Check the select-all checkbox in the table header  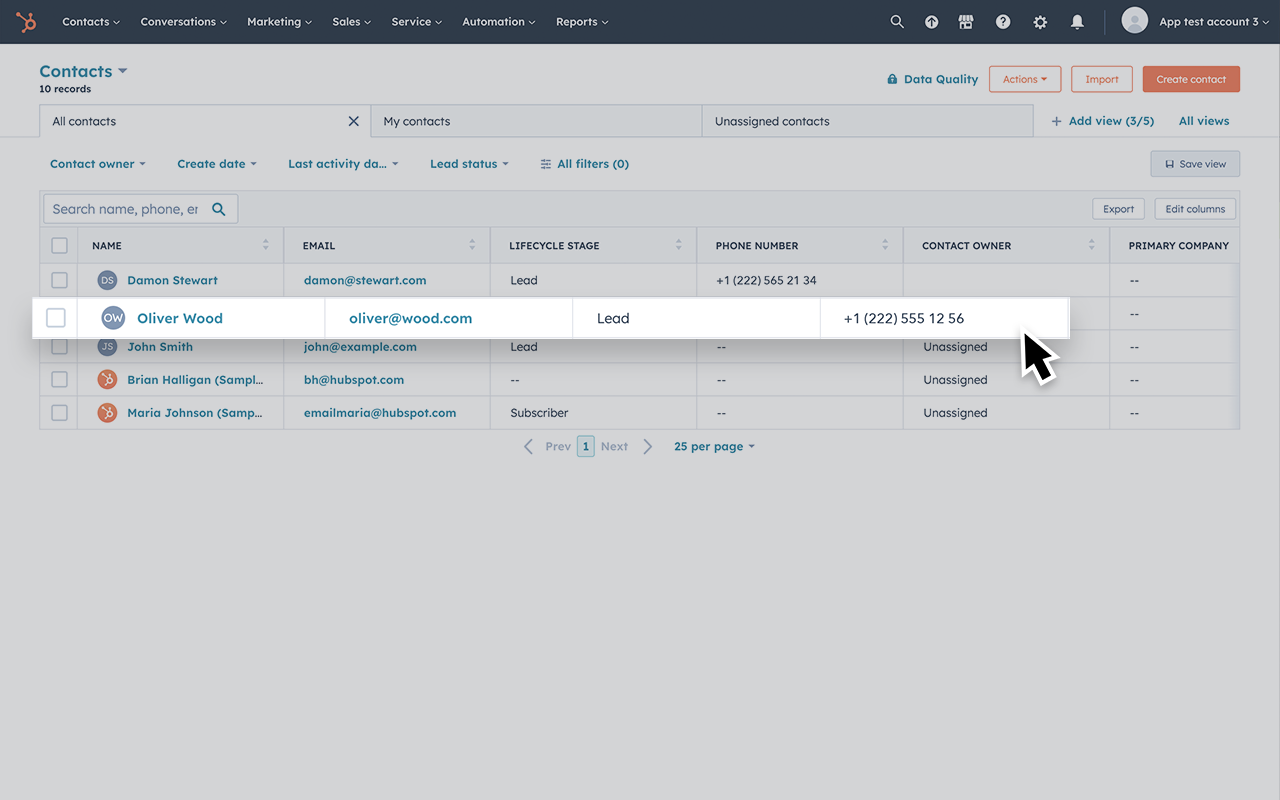click(x=59, y=244)
